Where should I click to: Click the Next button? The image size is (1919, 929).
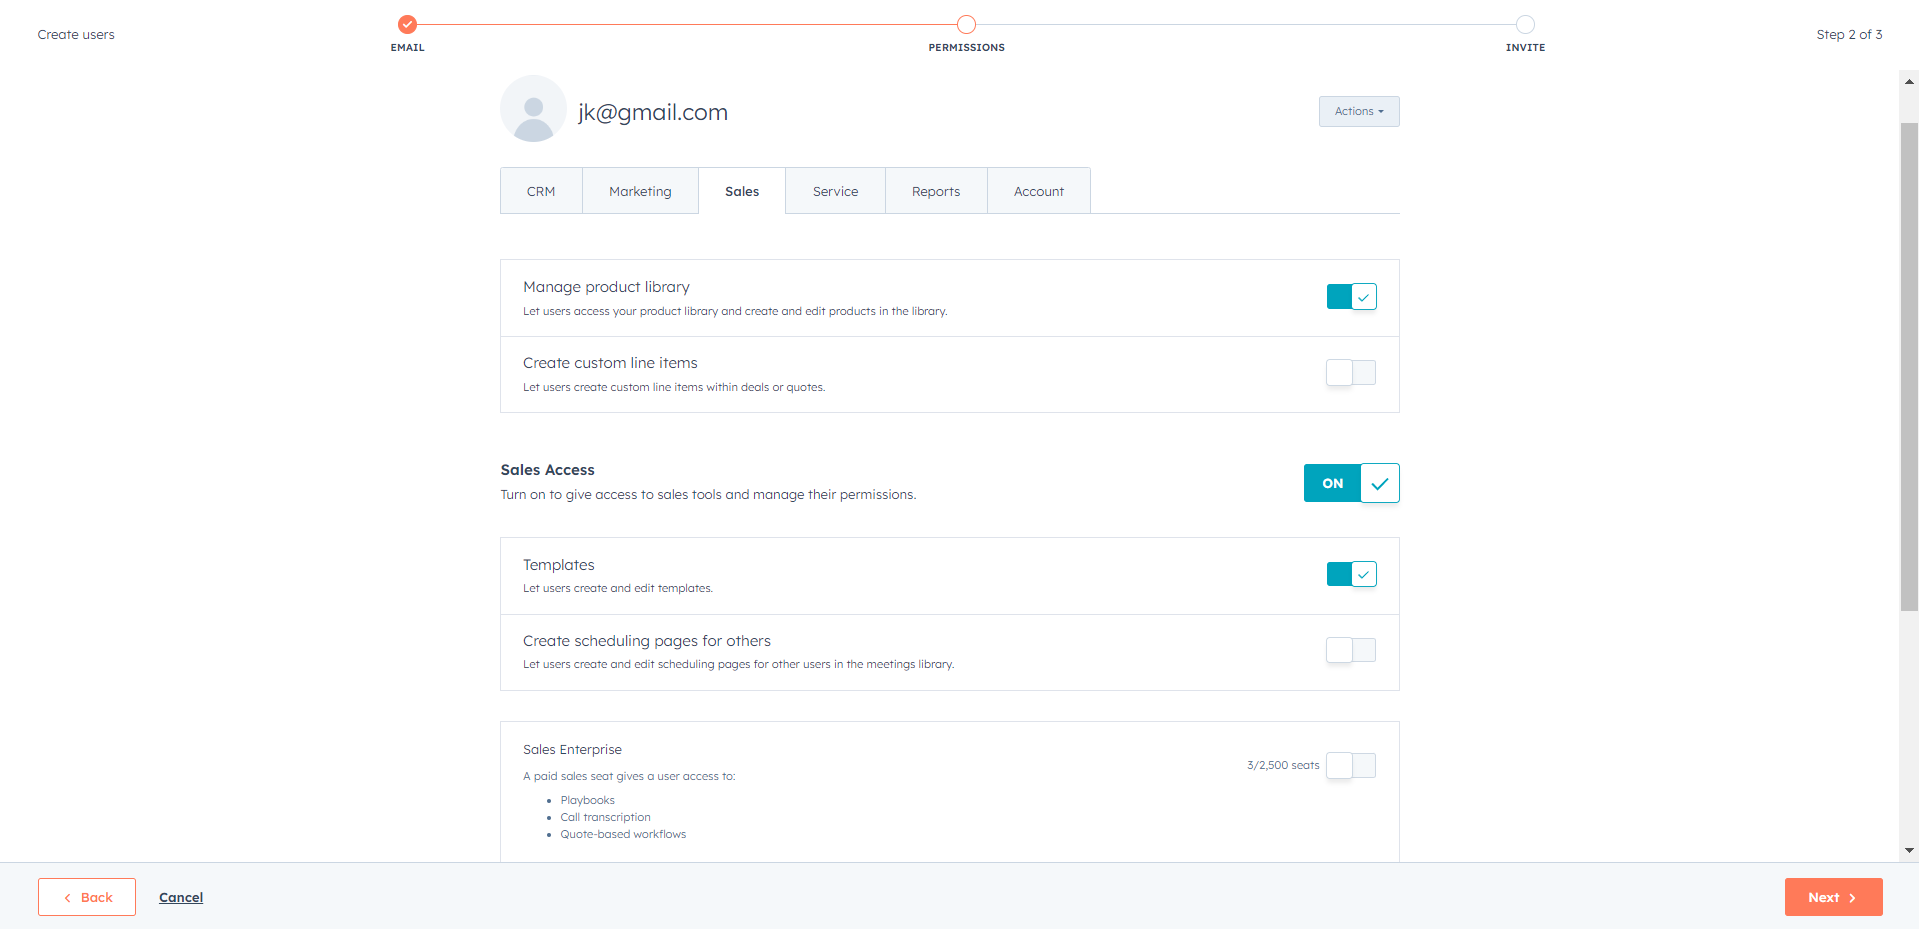pos(1833,897)
